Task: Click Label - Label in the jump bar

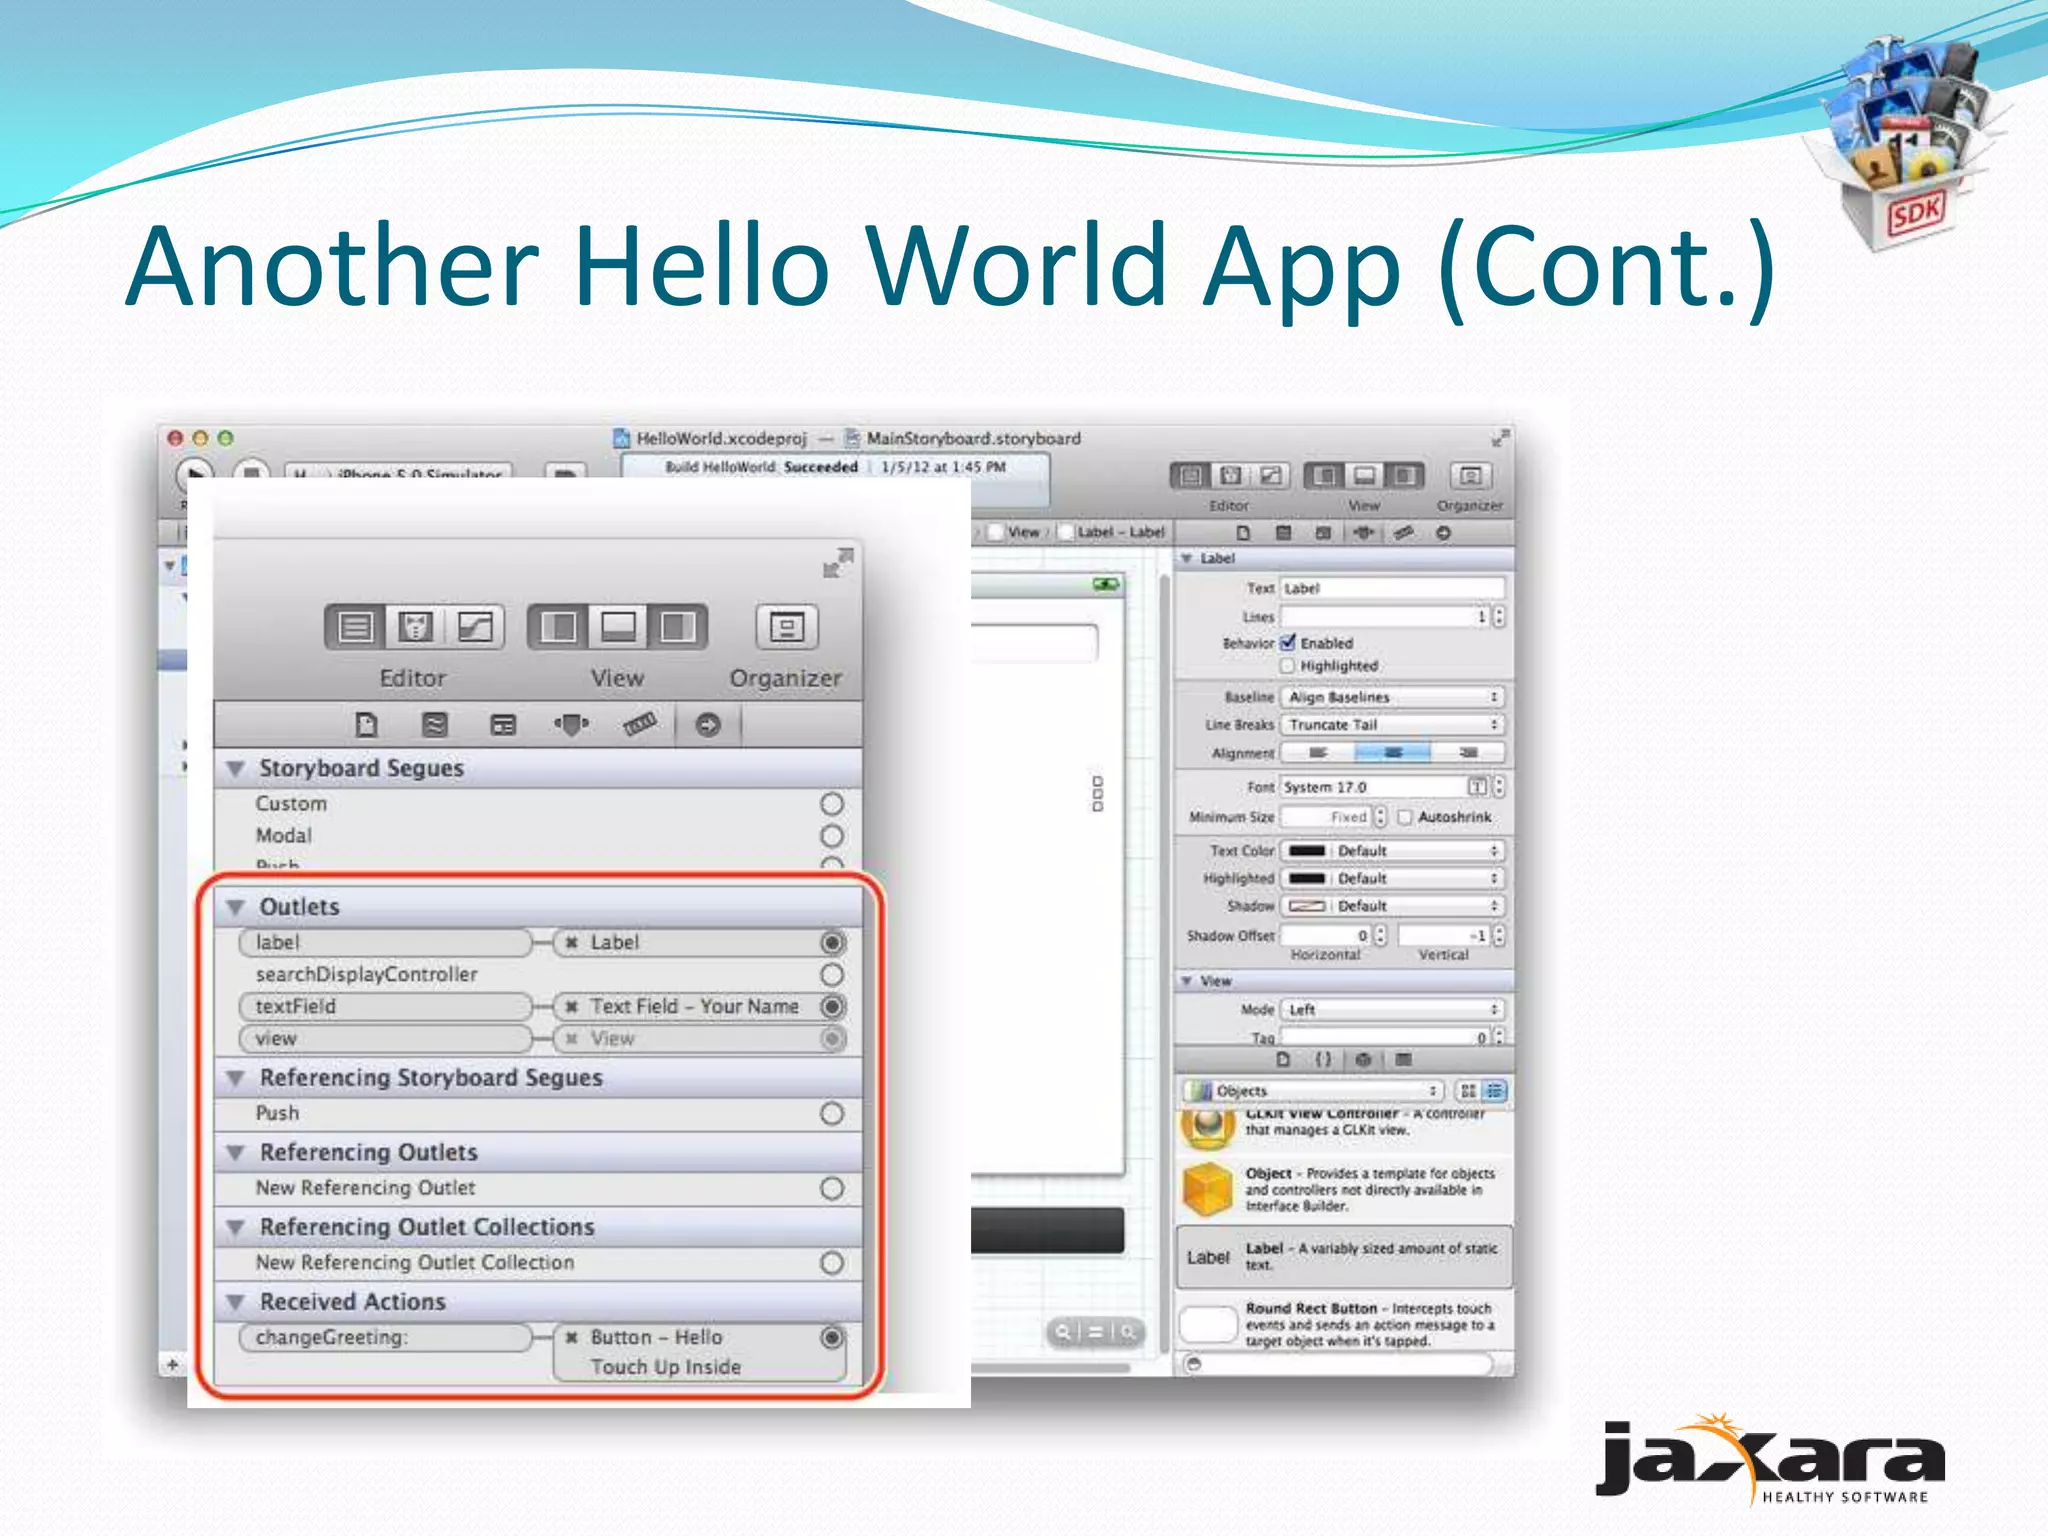Action: click(x=1111, y=532)
